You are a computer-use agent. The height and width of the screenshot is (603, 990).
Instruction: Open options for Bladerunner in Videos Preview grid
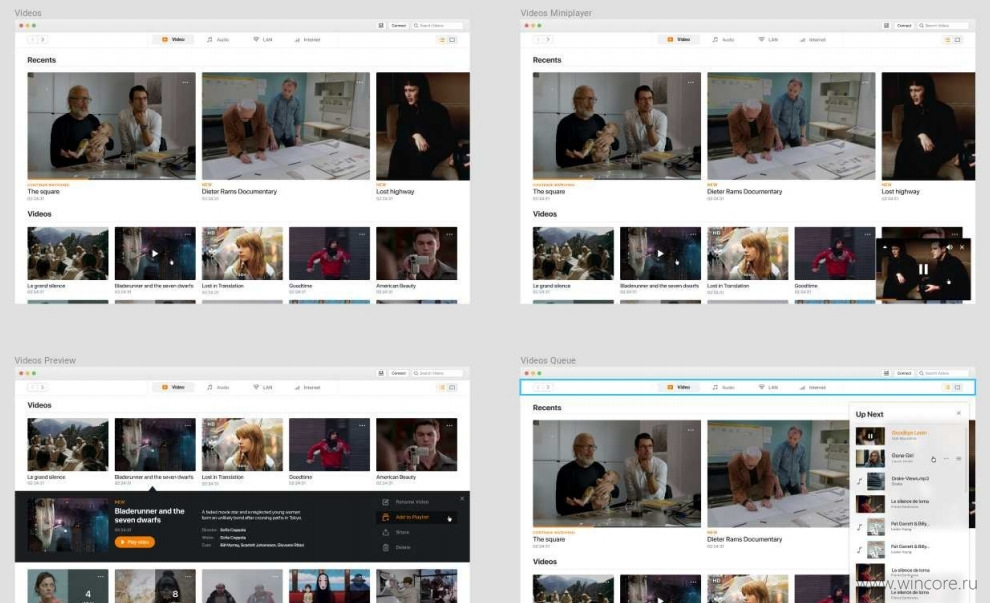coord(188,426)
